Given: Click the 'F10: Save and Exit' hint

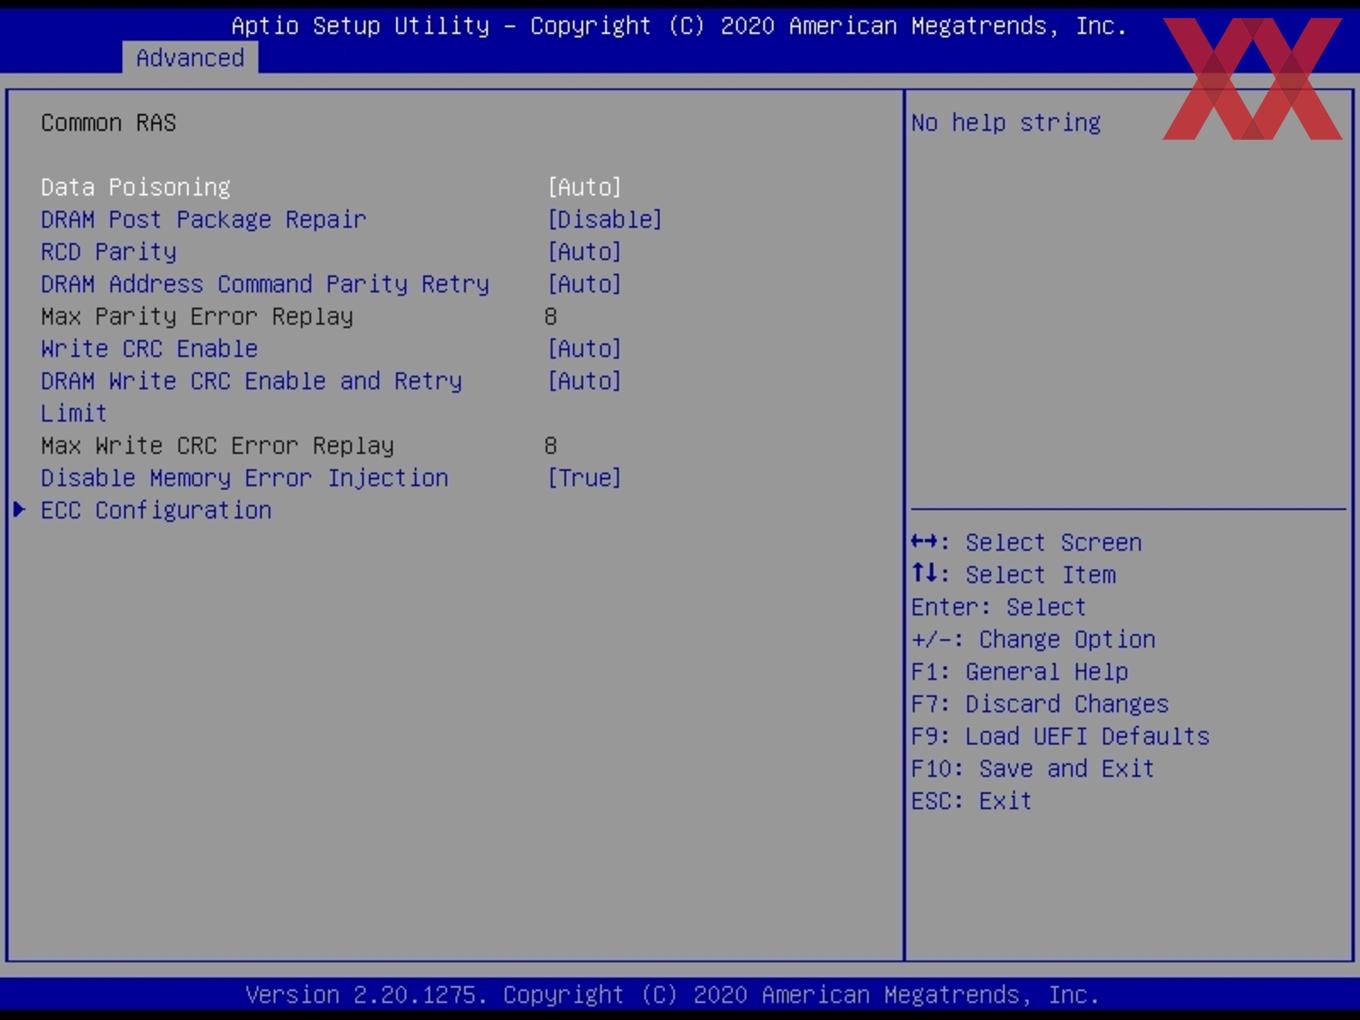Looking at the screenshot, I should click(1033, 768).
